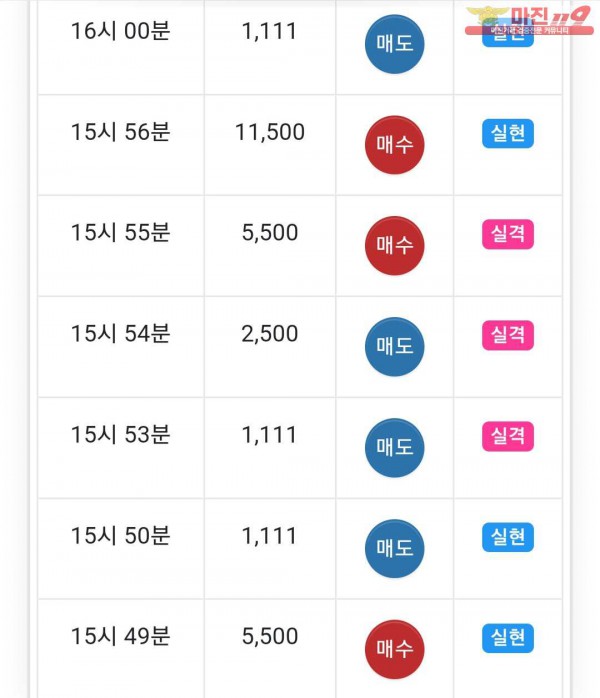Image resolution: width=600 pixels, height=698 pixels.
Task: Click the red 매수 circle in 15시 55분 row
Action: click(394, 246)
